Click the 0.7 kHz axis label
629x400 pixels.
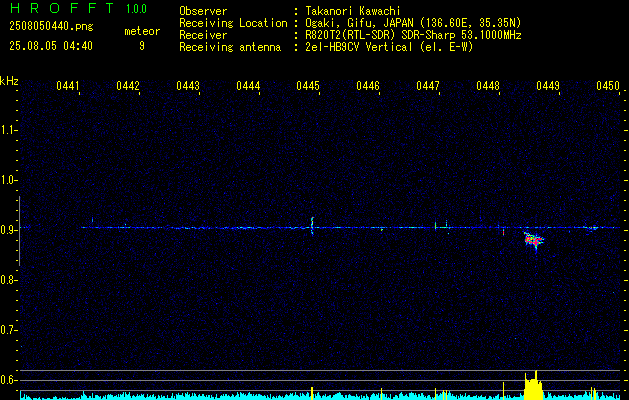pos(8,330)
